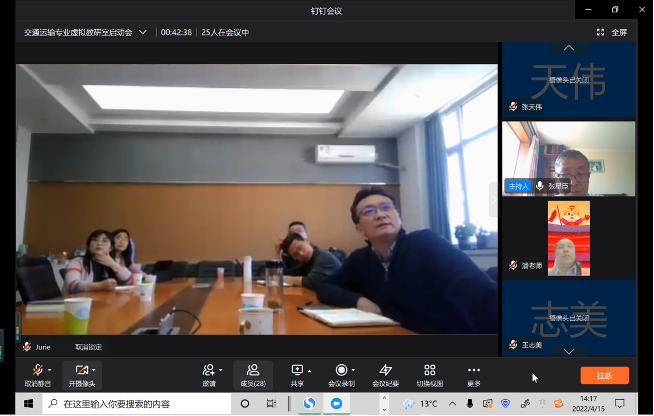Hang up the meeting with 挂断
Image resolution: width=654 pixels, height=416 pixels.
click(x=604, y=375)
